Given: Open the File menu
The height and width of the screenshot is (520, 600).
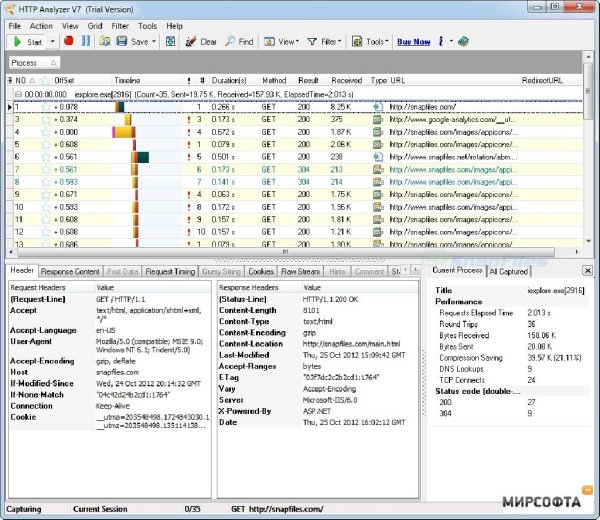Looking at the screenshot, I should pyautogui.click(x=15, y=26).
